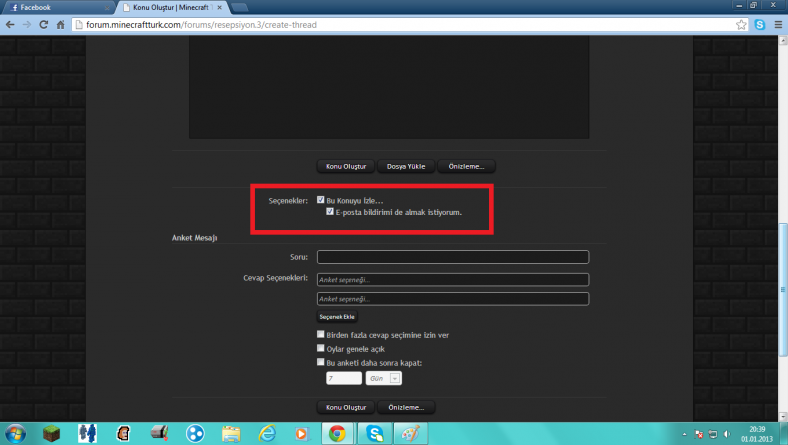Click inside the message editor area
Image resolution: width=788 pixels, height=445 pixels.
[x=389, y=87]
